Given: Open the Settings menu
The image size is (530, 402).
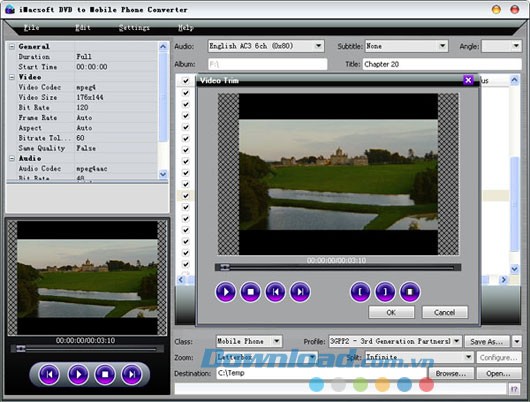Looking at the screenshot, I should pos(134,27).
